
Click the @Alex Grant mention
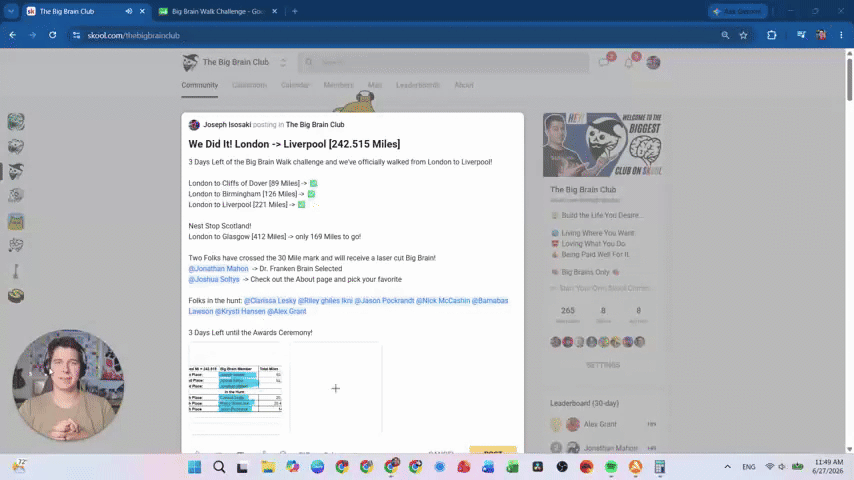click(286, 311)
